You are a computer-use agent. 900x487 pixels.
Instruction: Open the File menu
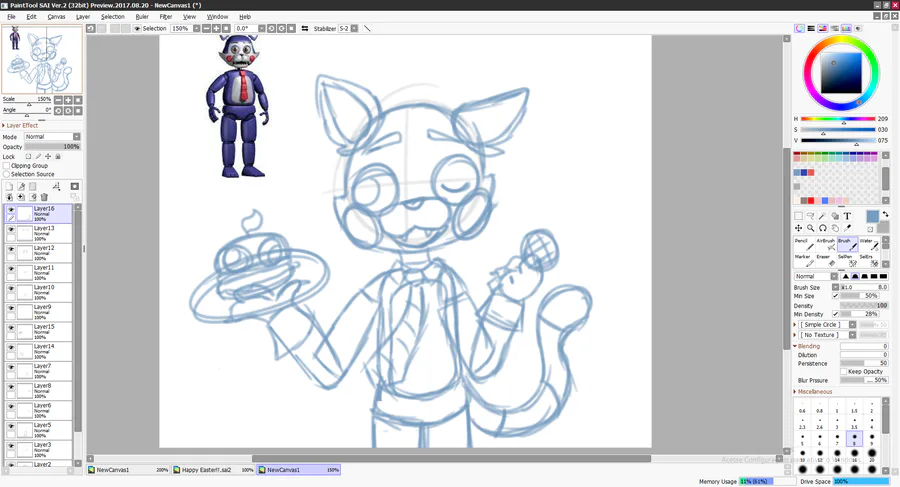click(11, 17)
